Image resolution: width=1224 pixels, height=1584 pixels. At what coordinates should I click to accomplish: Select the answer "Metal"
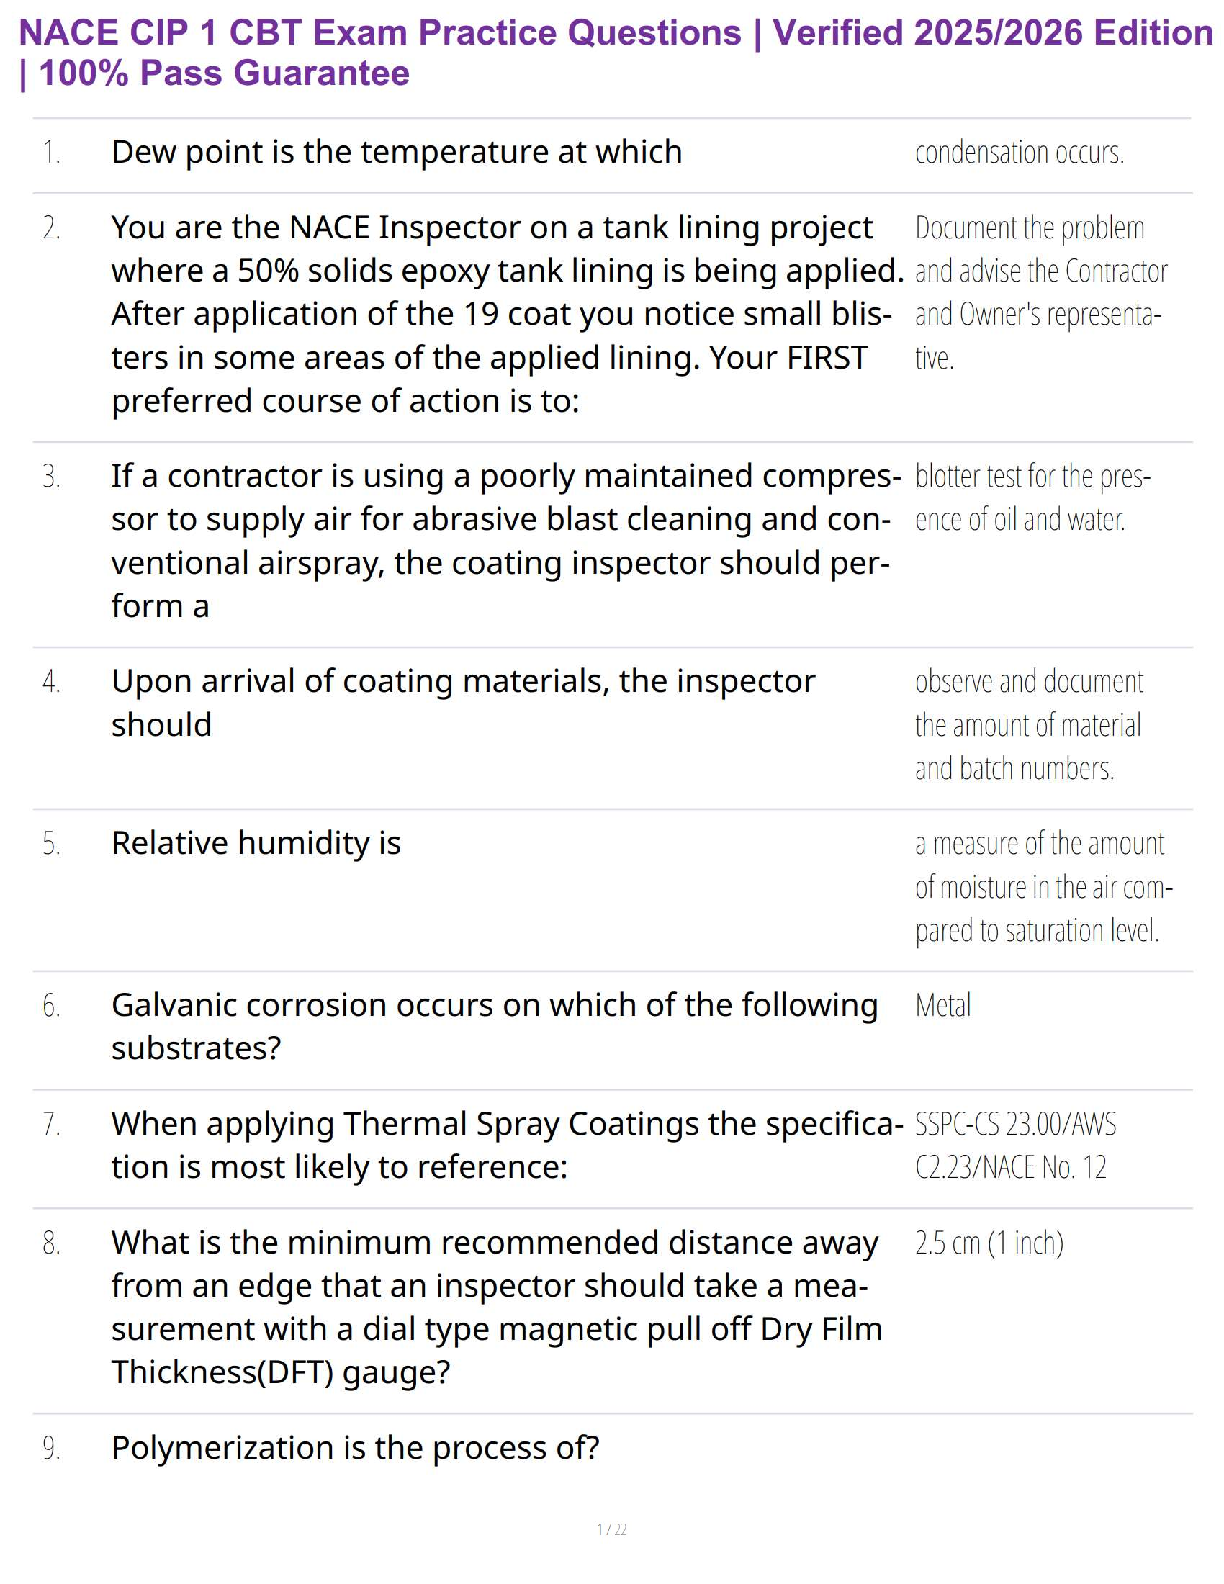pos(943,1006)
